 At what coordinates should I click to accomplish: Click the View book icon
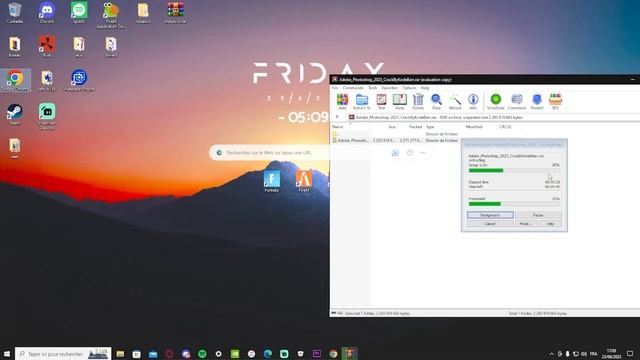(400, 101)
